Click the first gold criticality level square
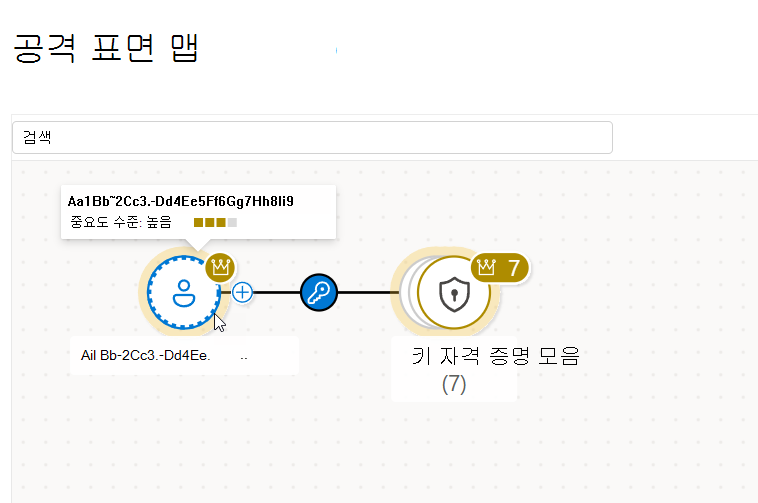Viewport: 758px width, 503px height. tap(198, 222)
